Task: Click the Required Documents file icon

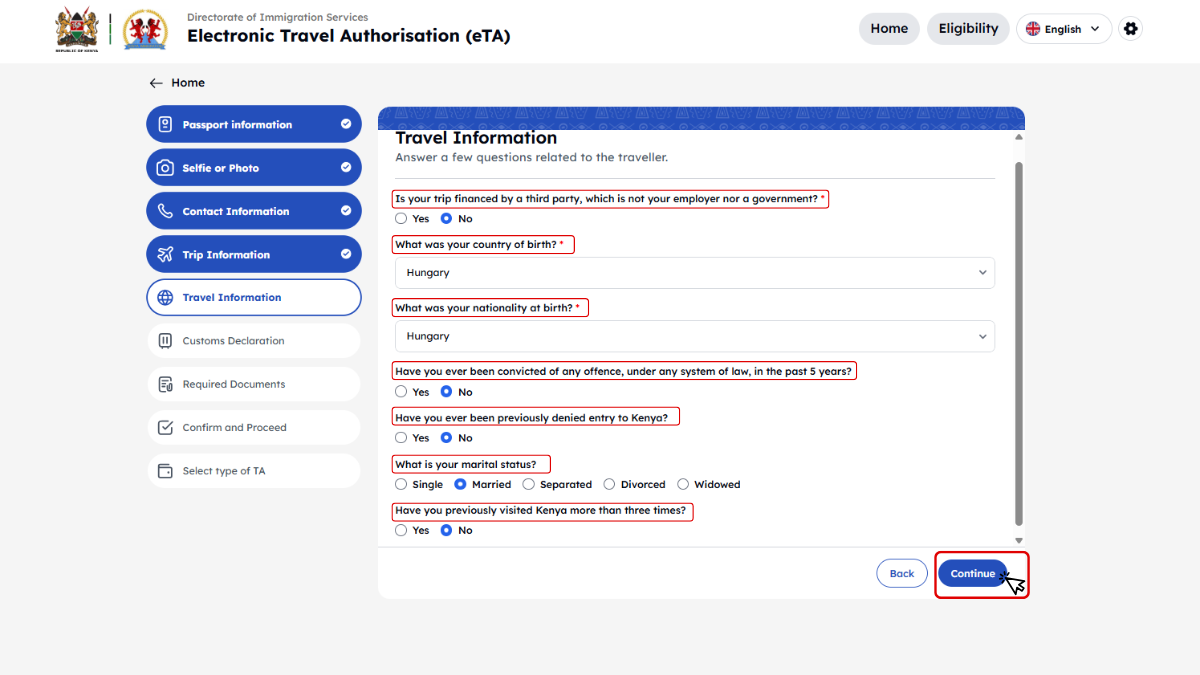Action: pos(165,384)
